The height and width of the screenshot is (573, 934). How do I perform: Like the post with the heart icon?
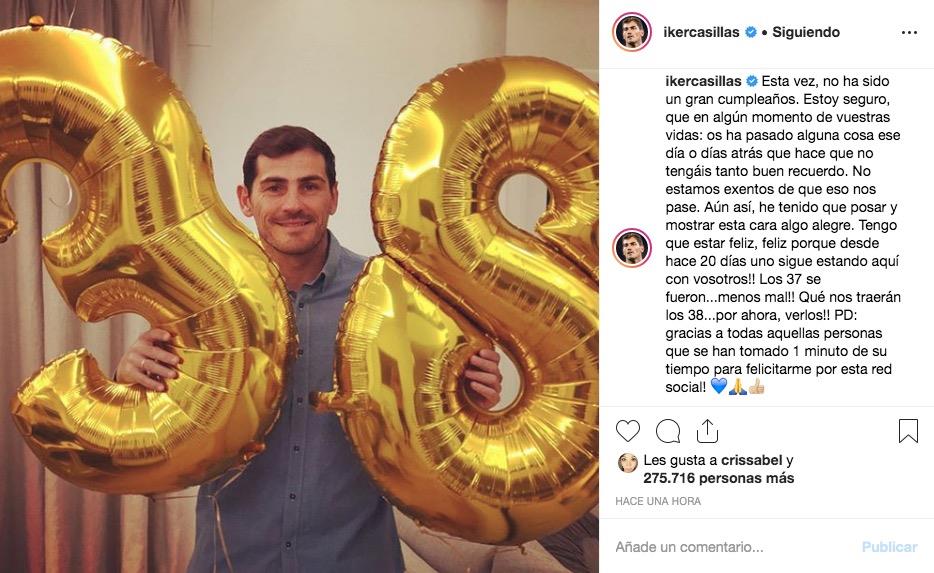628,431
